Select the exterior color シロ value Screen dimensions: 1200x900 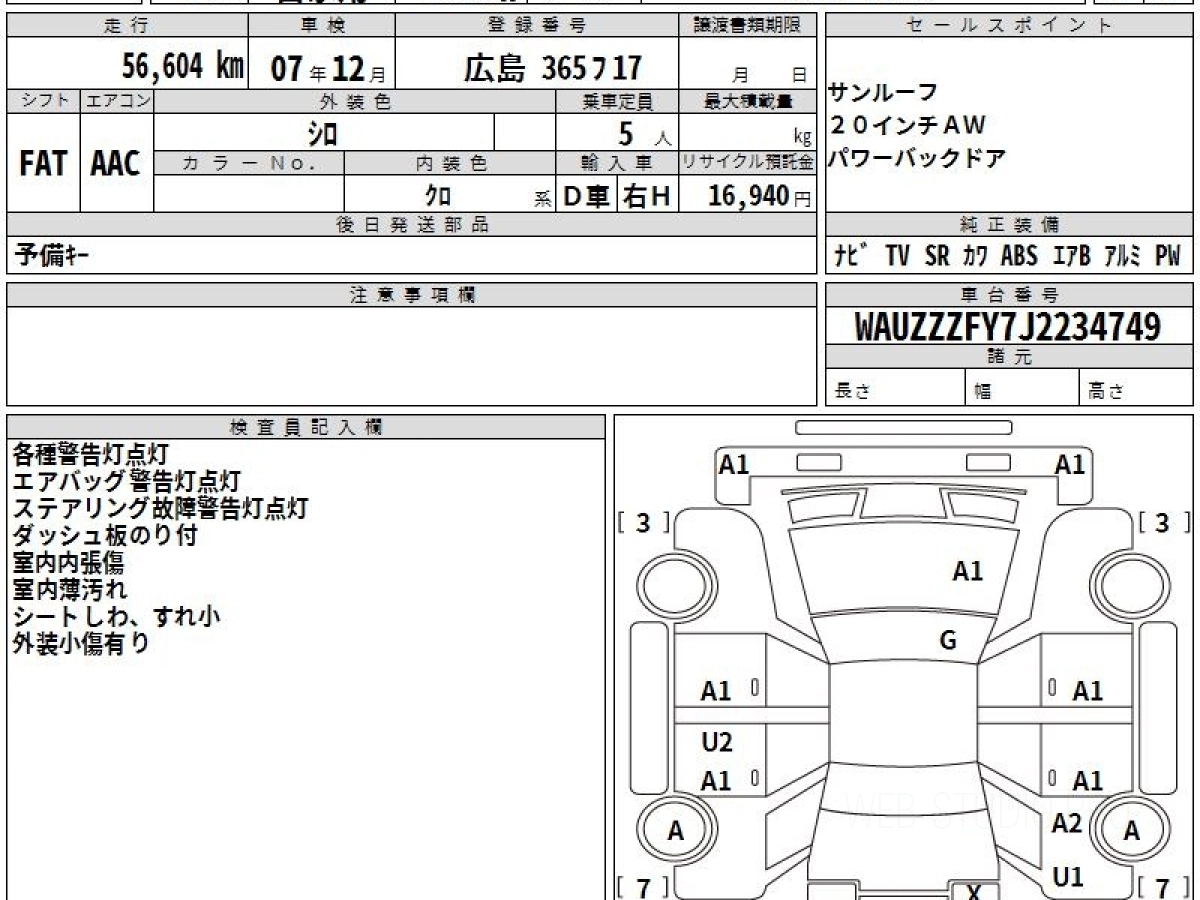(323, 133)
